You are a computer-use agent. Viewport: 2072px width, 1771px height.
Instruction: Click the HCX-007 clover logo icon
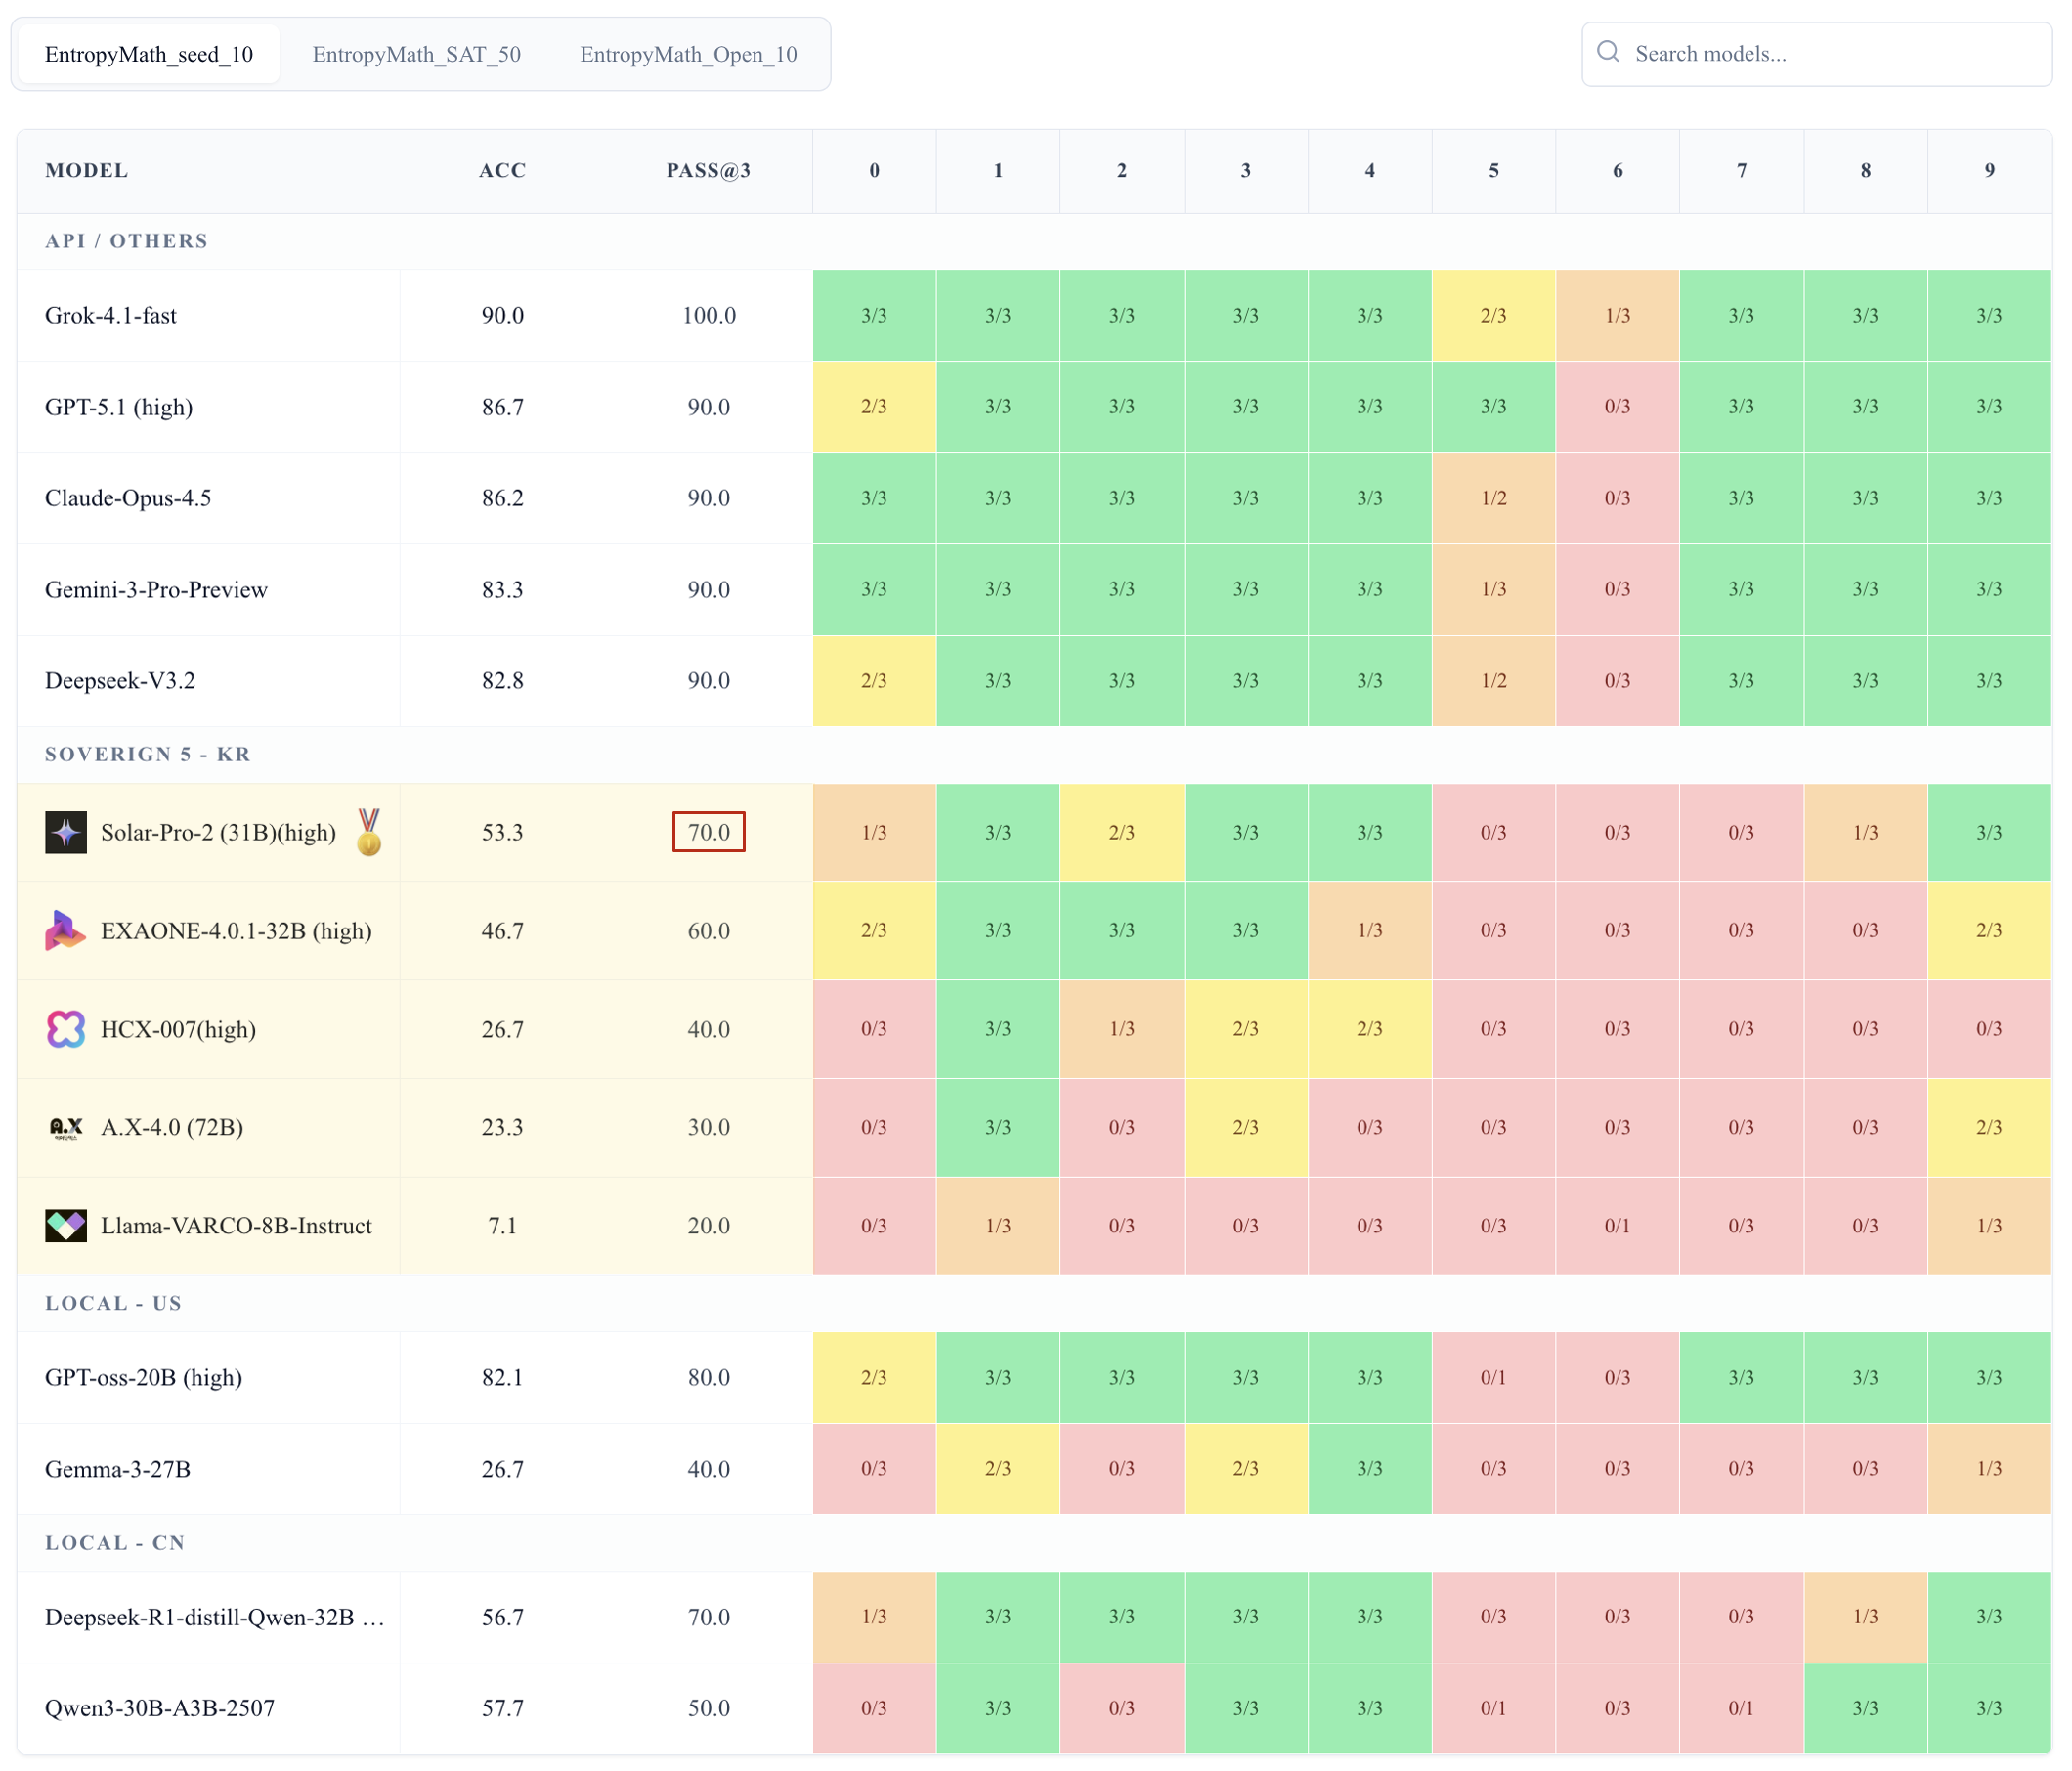click(66, 1029)
